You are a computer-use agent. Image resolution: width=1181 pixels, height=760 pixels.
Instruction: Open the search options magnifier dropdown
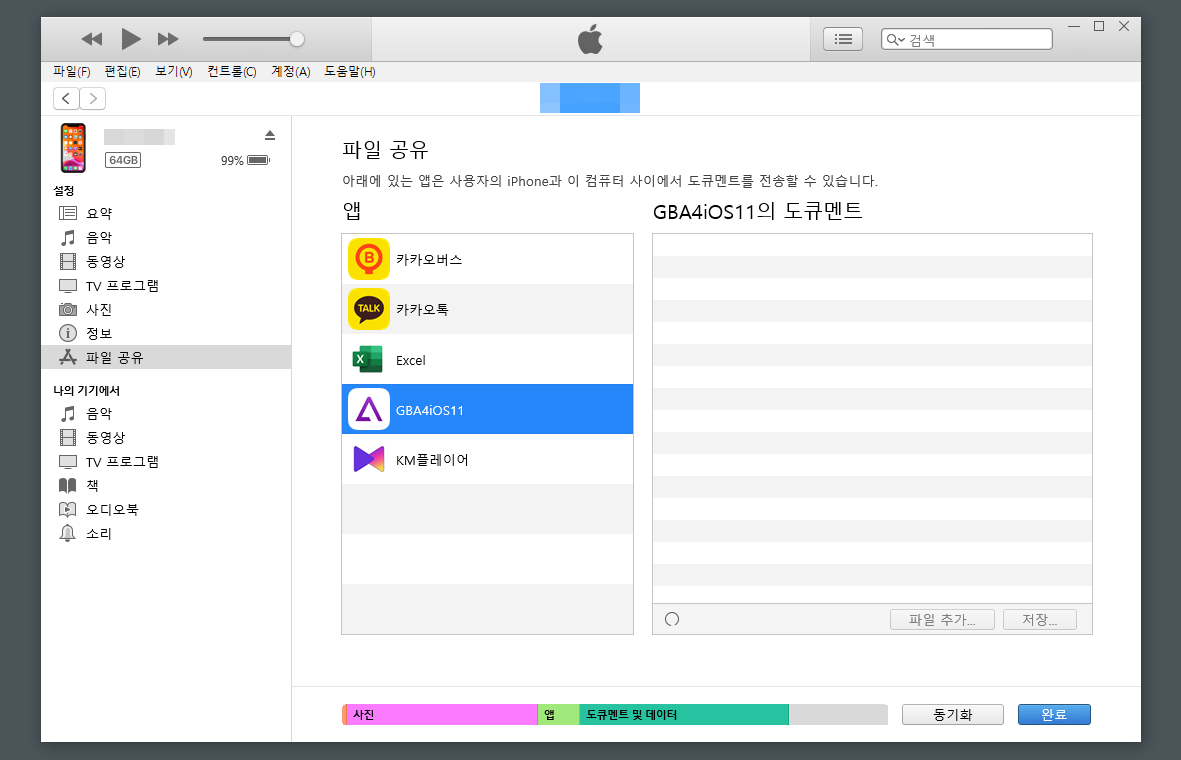click(896, 40)
